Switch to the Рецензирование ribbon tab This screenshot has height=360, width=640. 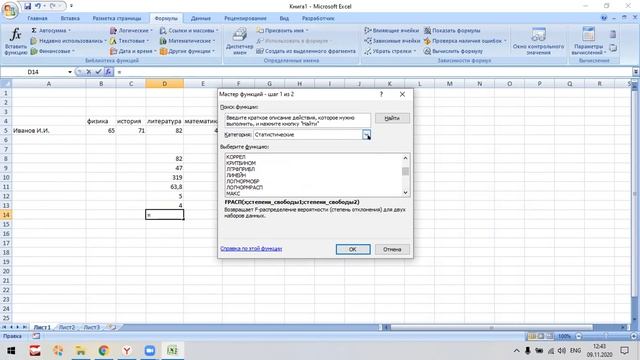pos(245,18)
